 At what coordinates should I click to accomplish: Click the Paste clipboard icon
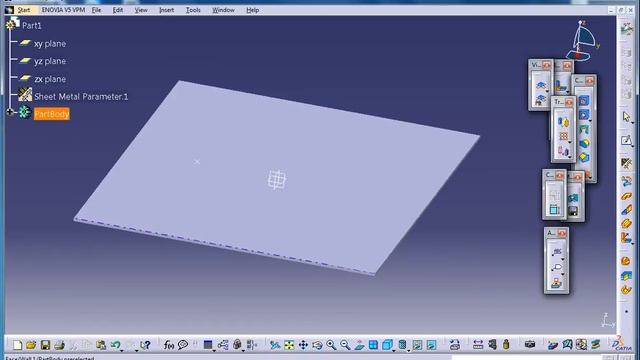tap(101, 345)
